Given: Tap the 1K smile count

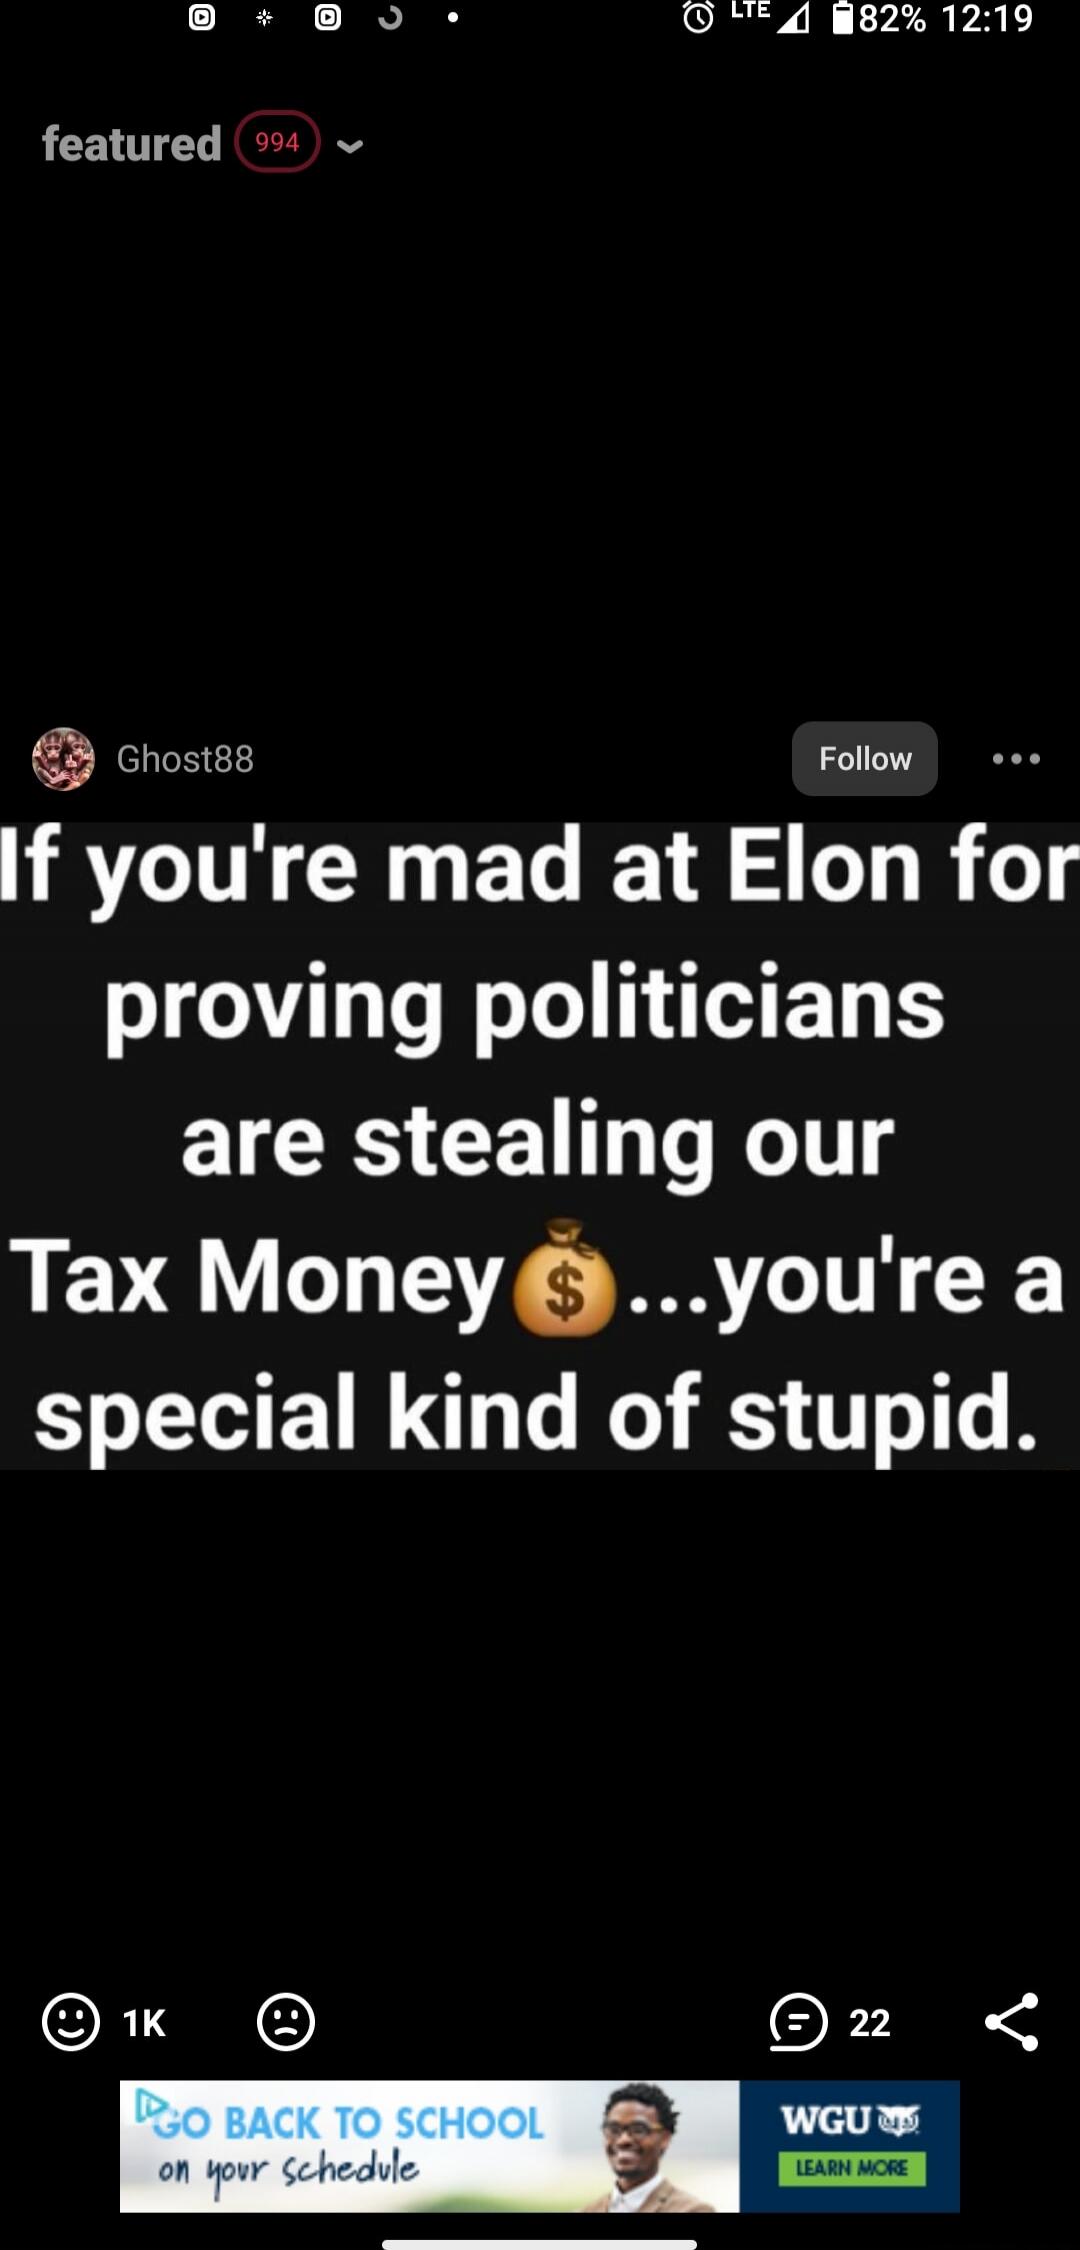Looking at the screenshot, I should pyautogui.click(x=144, y=2023).
